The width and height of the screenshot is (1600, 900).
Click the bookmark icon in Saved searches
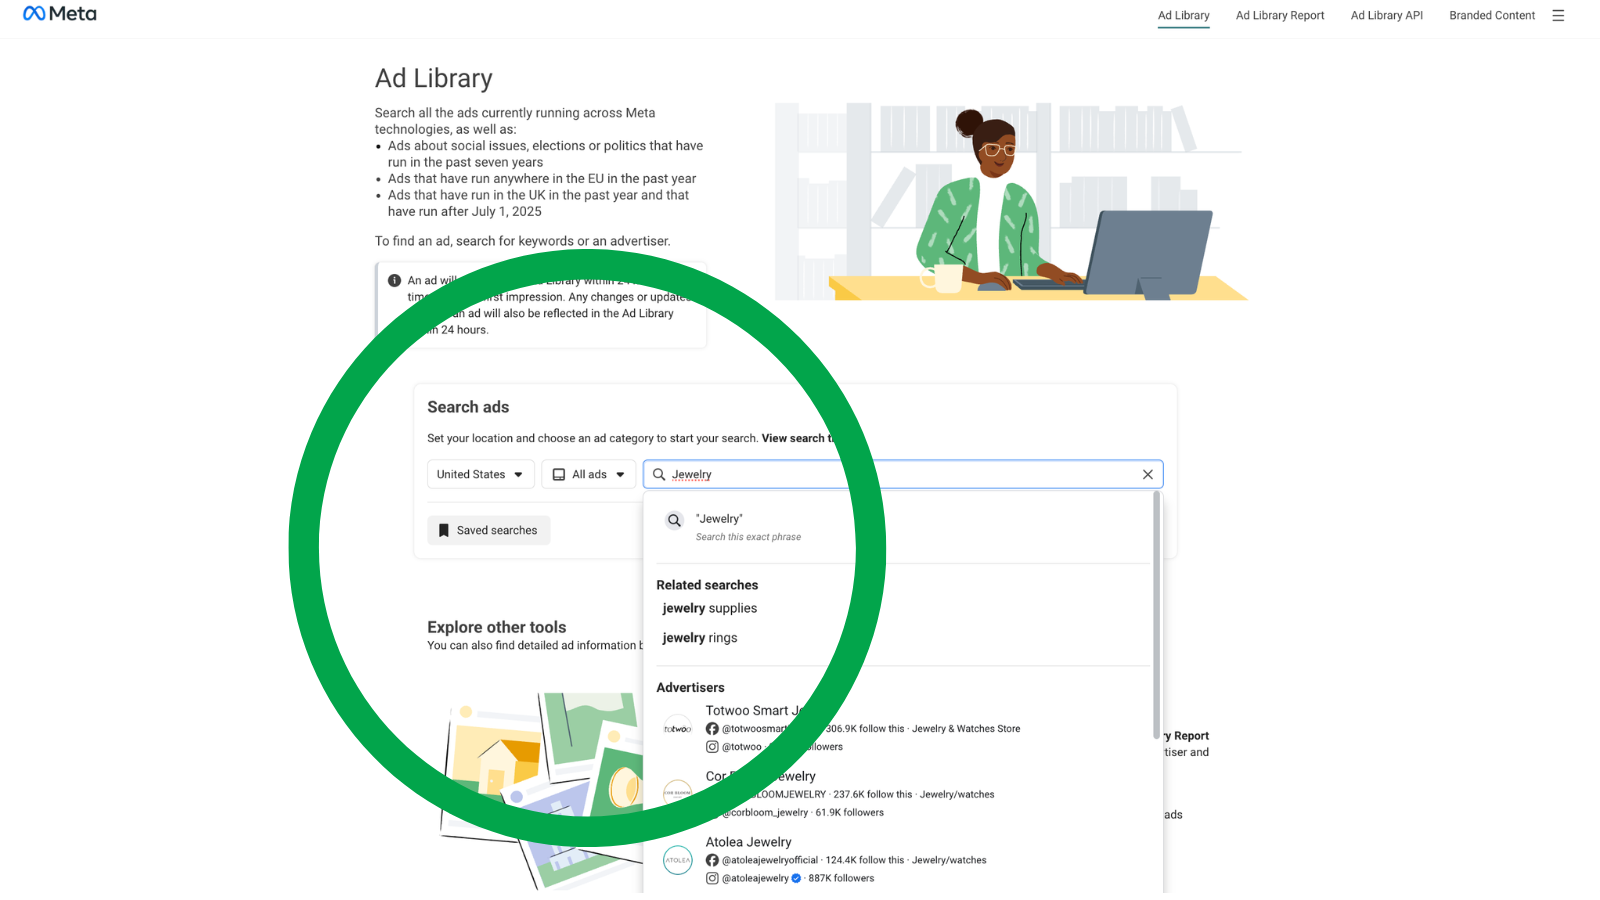[x=444, y=531]
